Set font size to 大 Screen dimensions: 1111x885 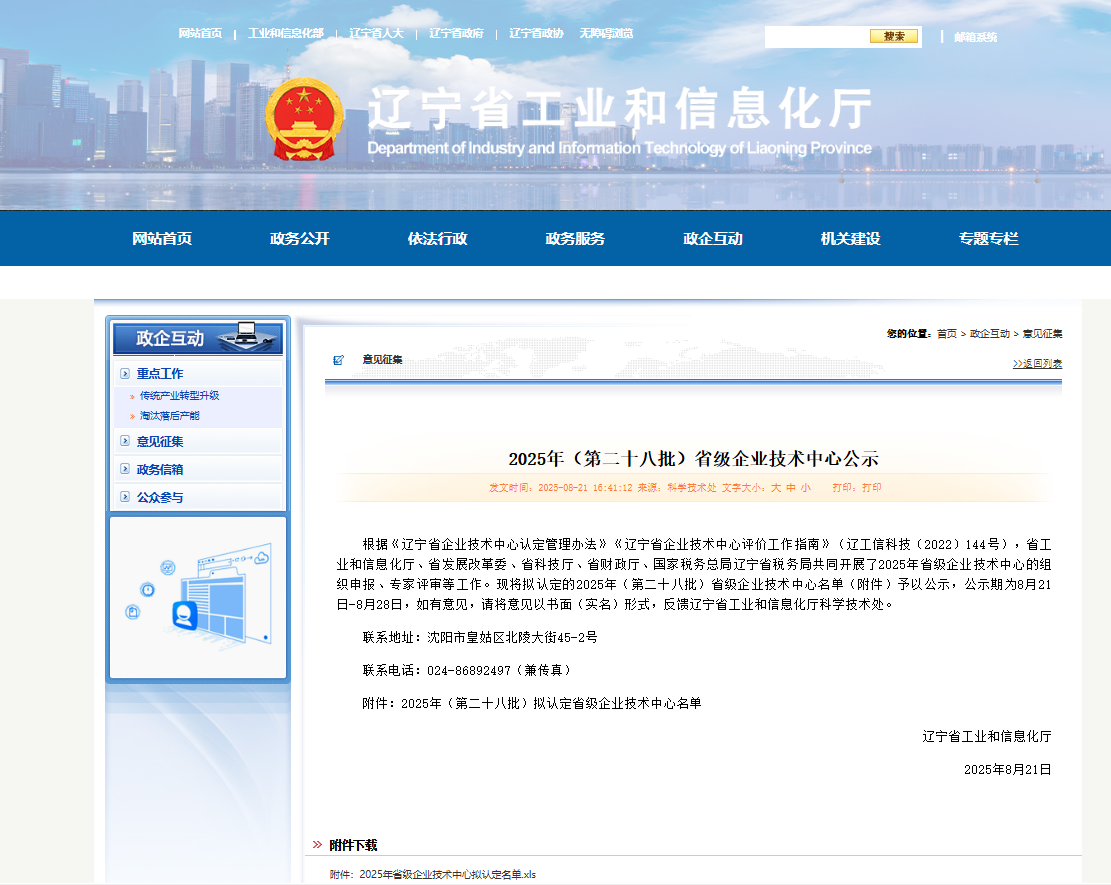tap(776, 487)
